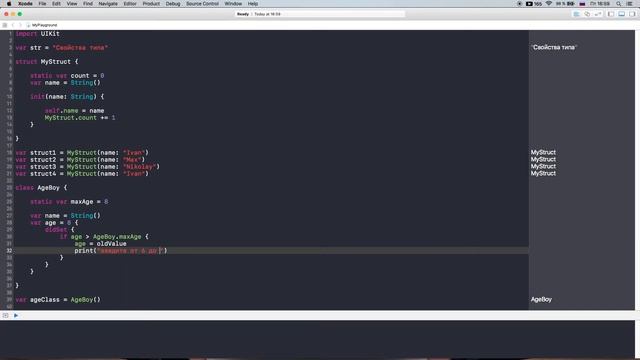Open Notification Center from menu bar
The image size is (640, 360).
[630, 4]
